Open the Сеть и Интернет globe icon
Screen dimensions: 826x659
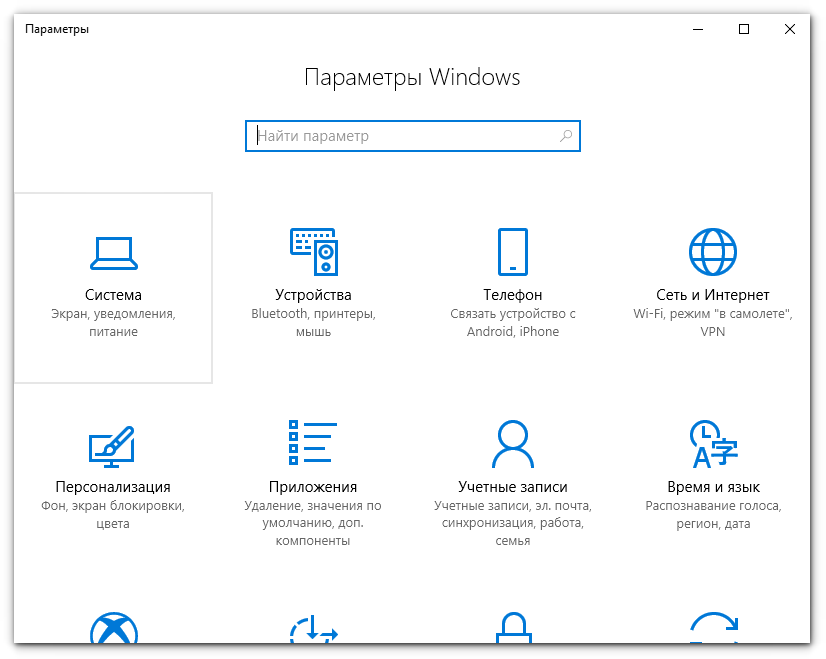(x=713, y=252)
